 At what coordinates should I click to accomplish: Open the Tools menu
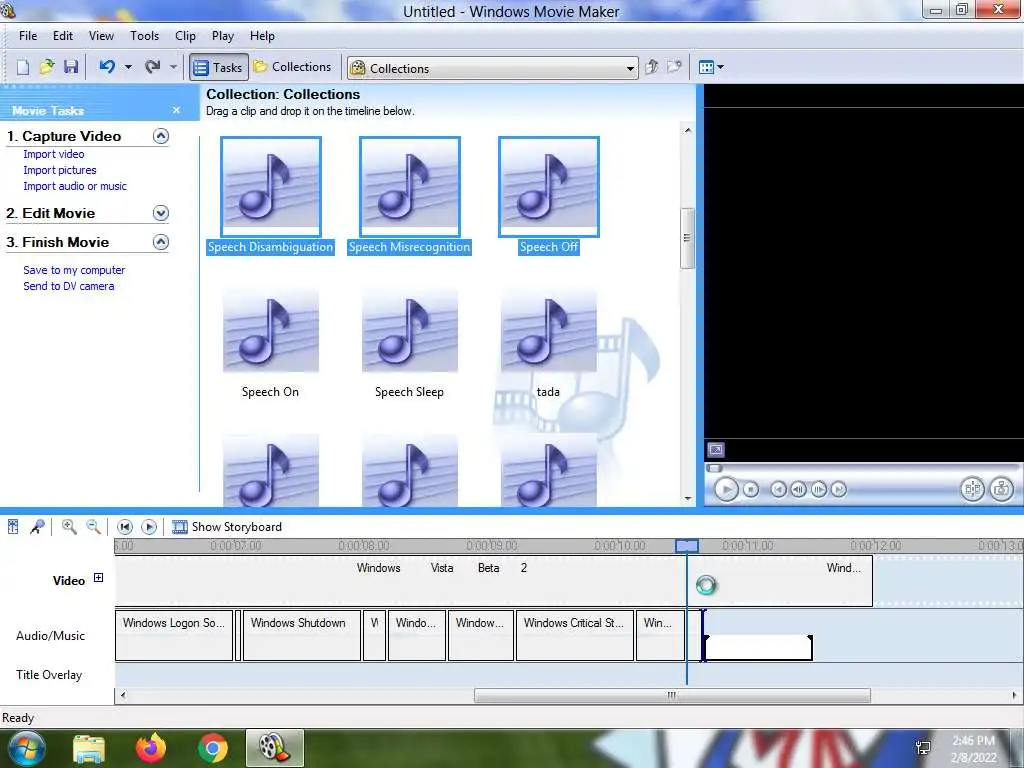click(144, 36)
